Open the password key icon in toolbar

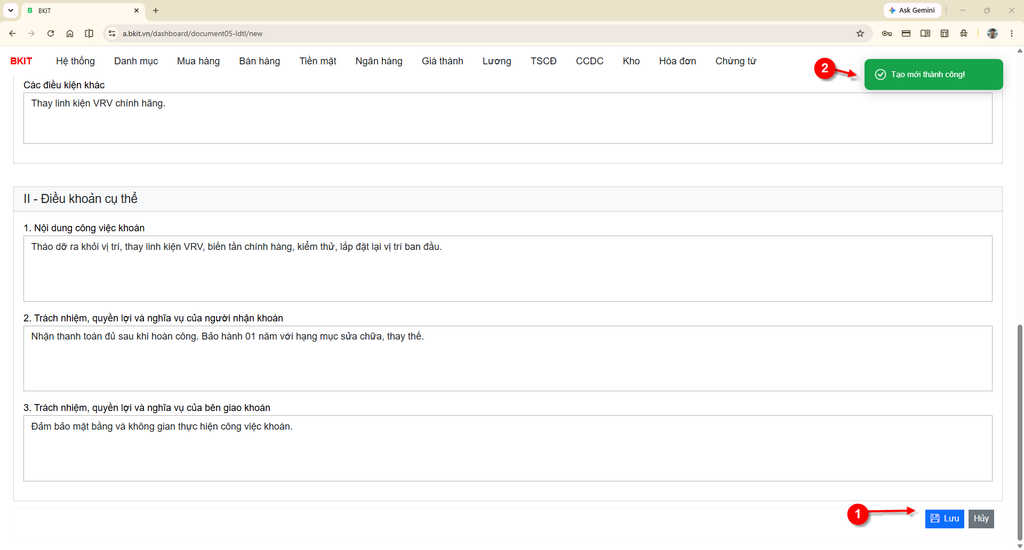coord(886,33)
